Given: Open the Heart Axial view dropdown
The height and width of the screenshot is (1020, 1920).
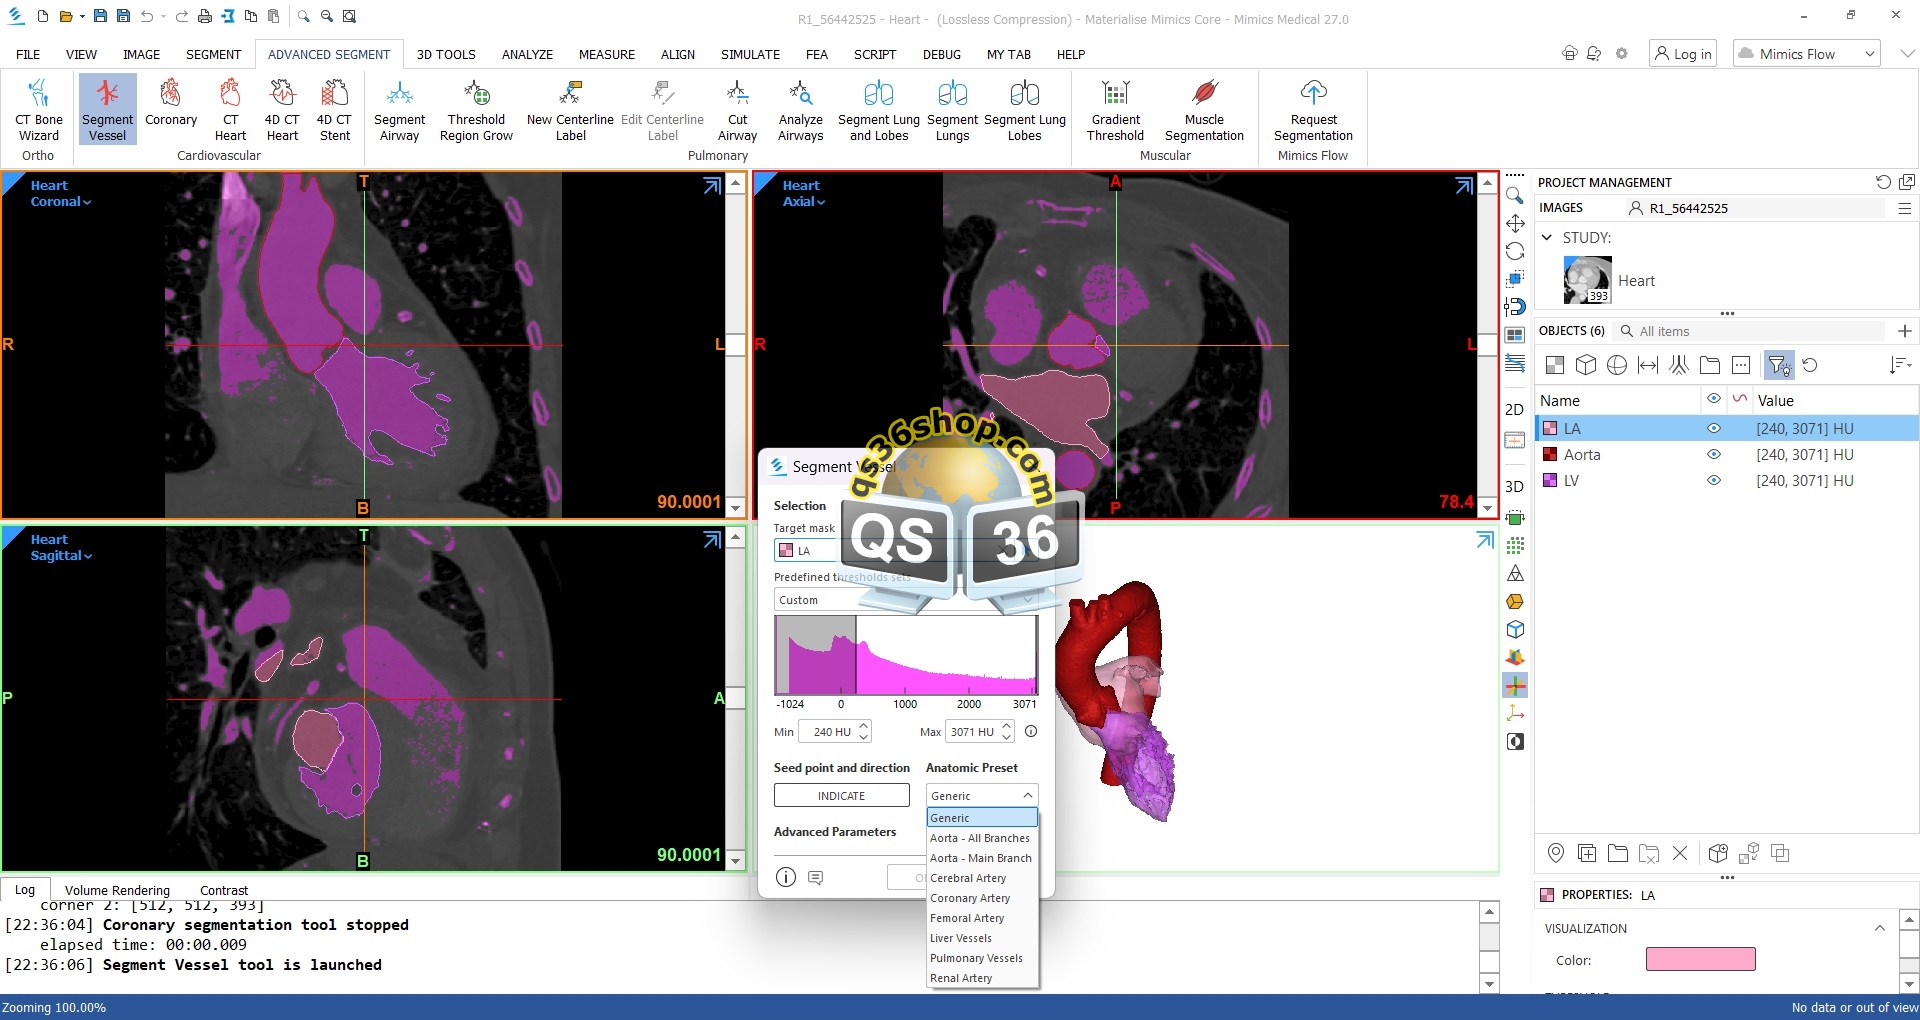Looking at the screenshot, I should (804, 202).
